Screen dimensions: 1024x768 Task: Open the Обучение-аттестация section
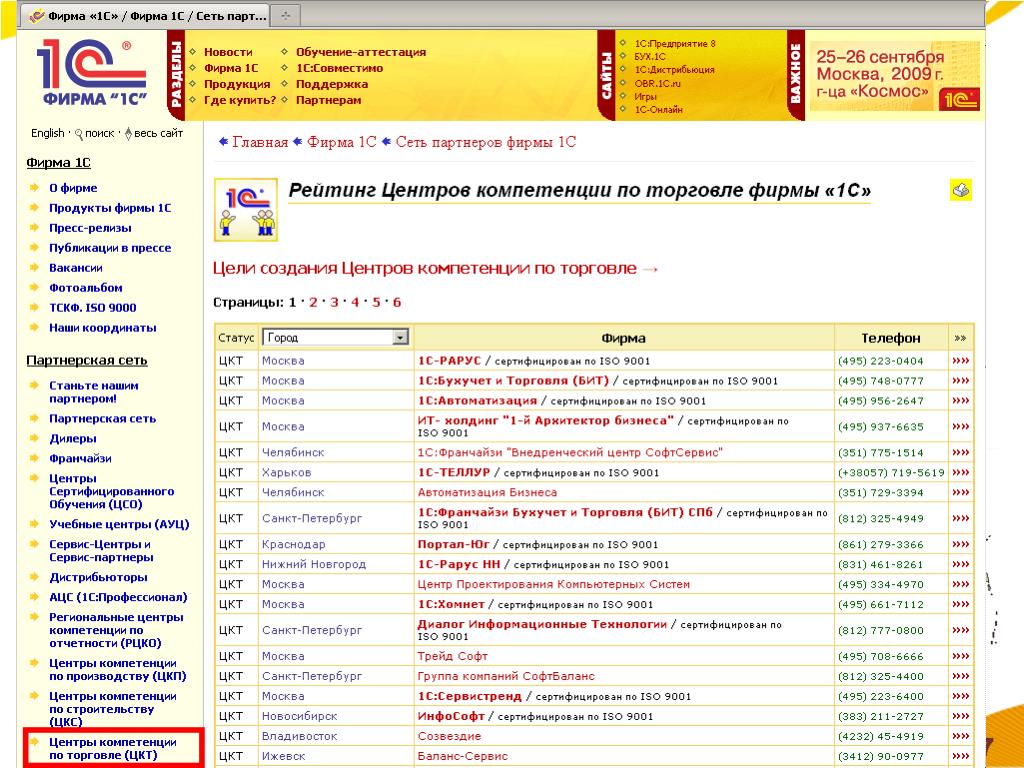[x=360, y=52]
